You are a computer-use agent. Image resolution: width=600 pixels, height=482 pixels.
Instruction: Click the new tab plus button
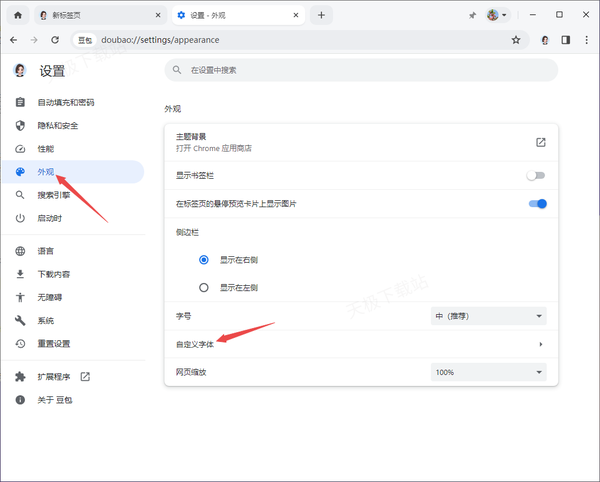coord(321,16)
